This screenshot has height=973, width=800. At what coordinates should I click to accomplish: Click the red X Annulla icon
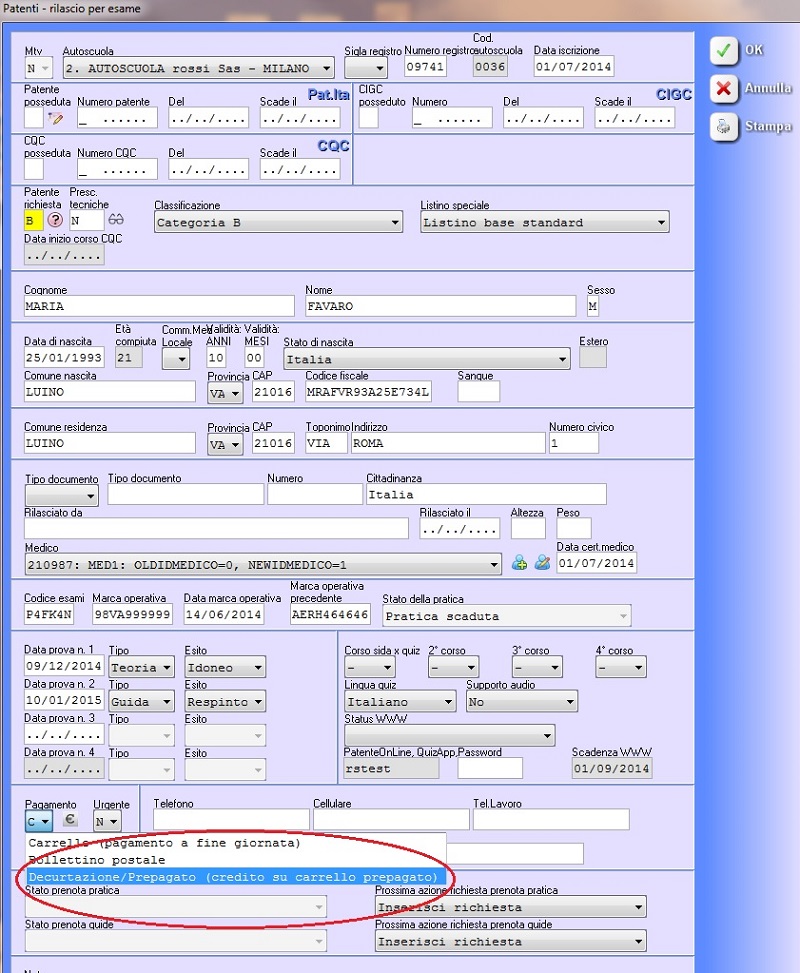pos(723,89)
